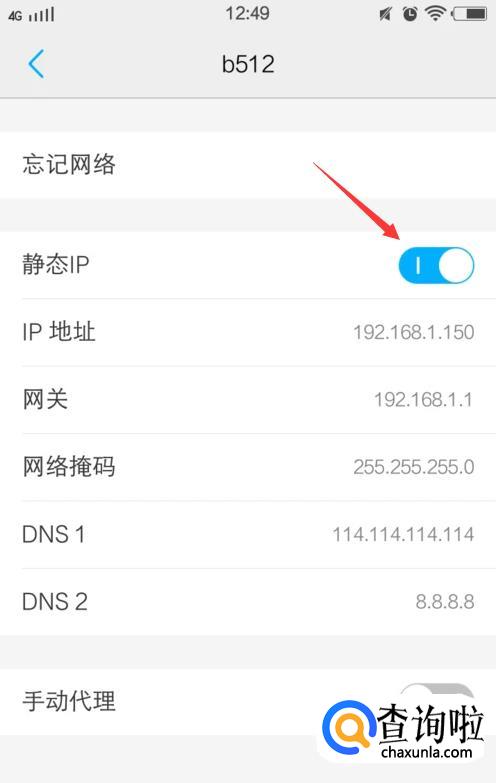496x783 pixels.
Task: Edit the 网关 value 192.168.1.1
Action: coord(423,400)
